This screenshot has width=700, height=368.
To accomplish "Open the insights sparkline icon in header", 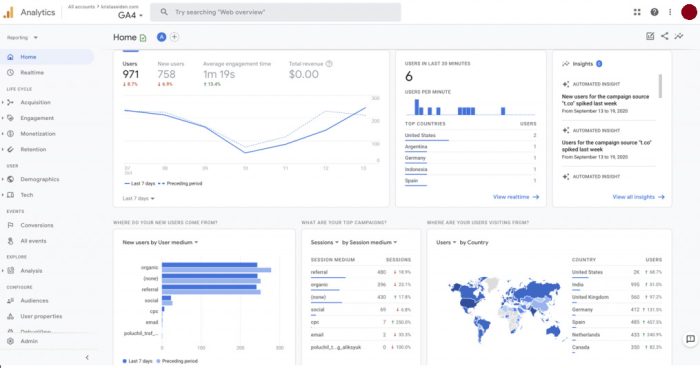I will pos(679,36).
